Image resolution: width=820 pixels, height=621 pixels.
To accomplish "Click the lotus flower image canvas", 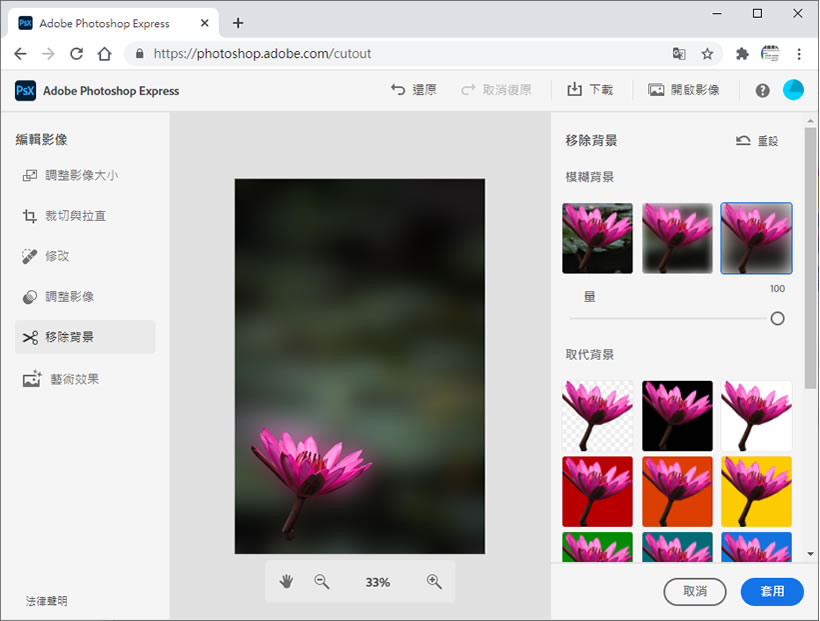I will point(360,366).
